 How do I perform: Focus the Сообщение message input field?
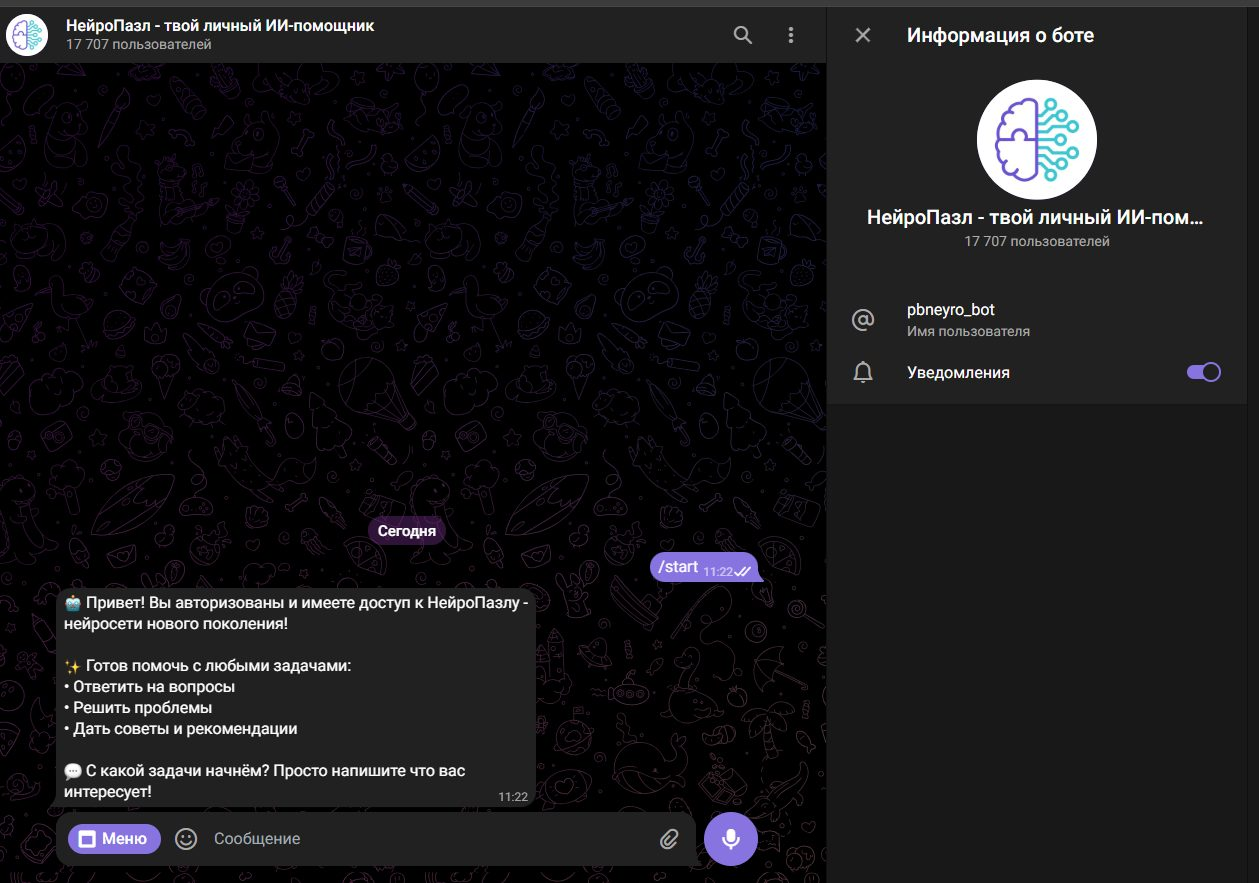[420, 839]
